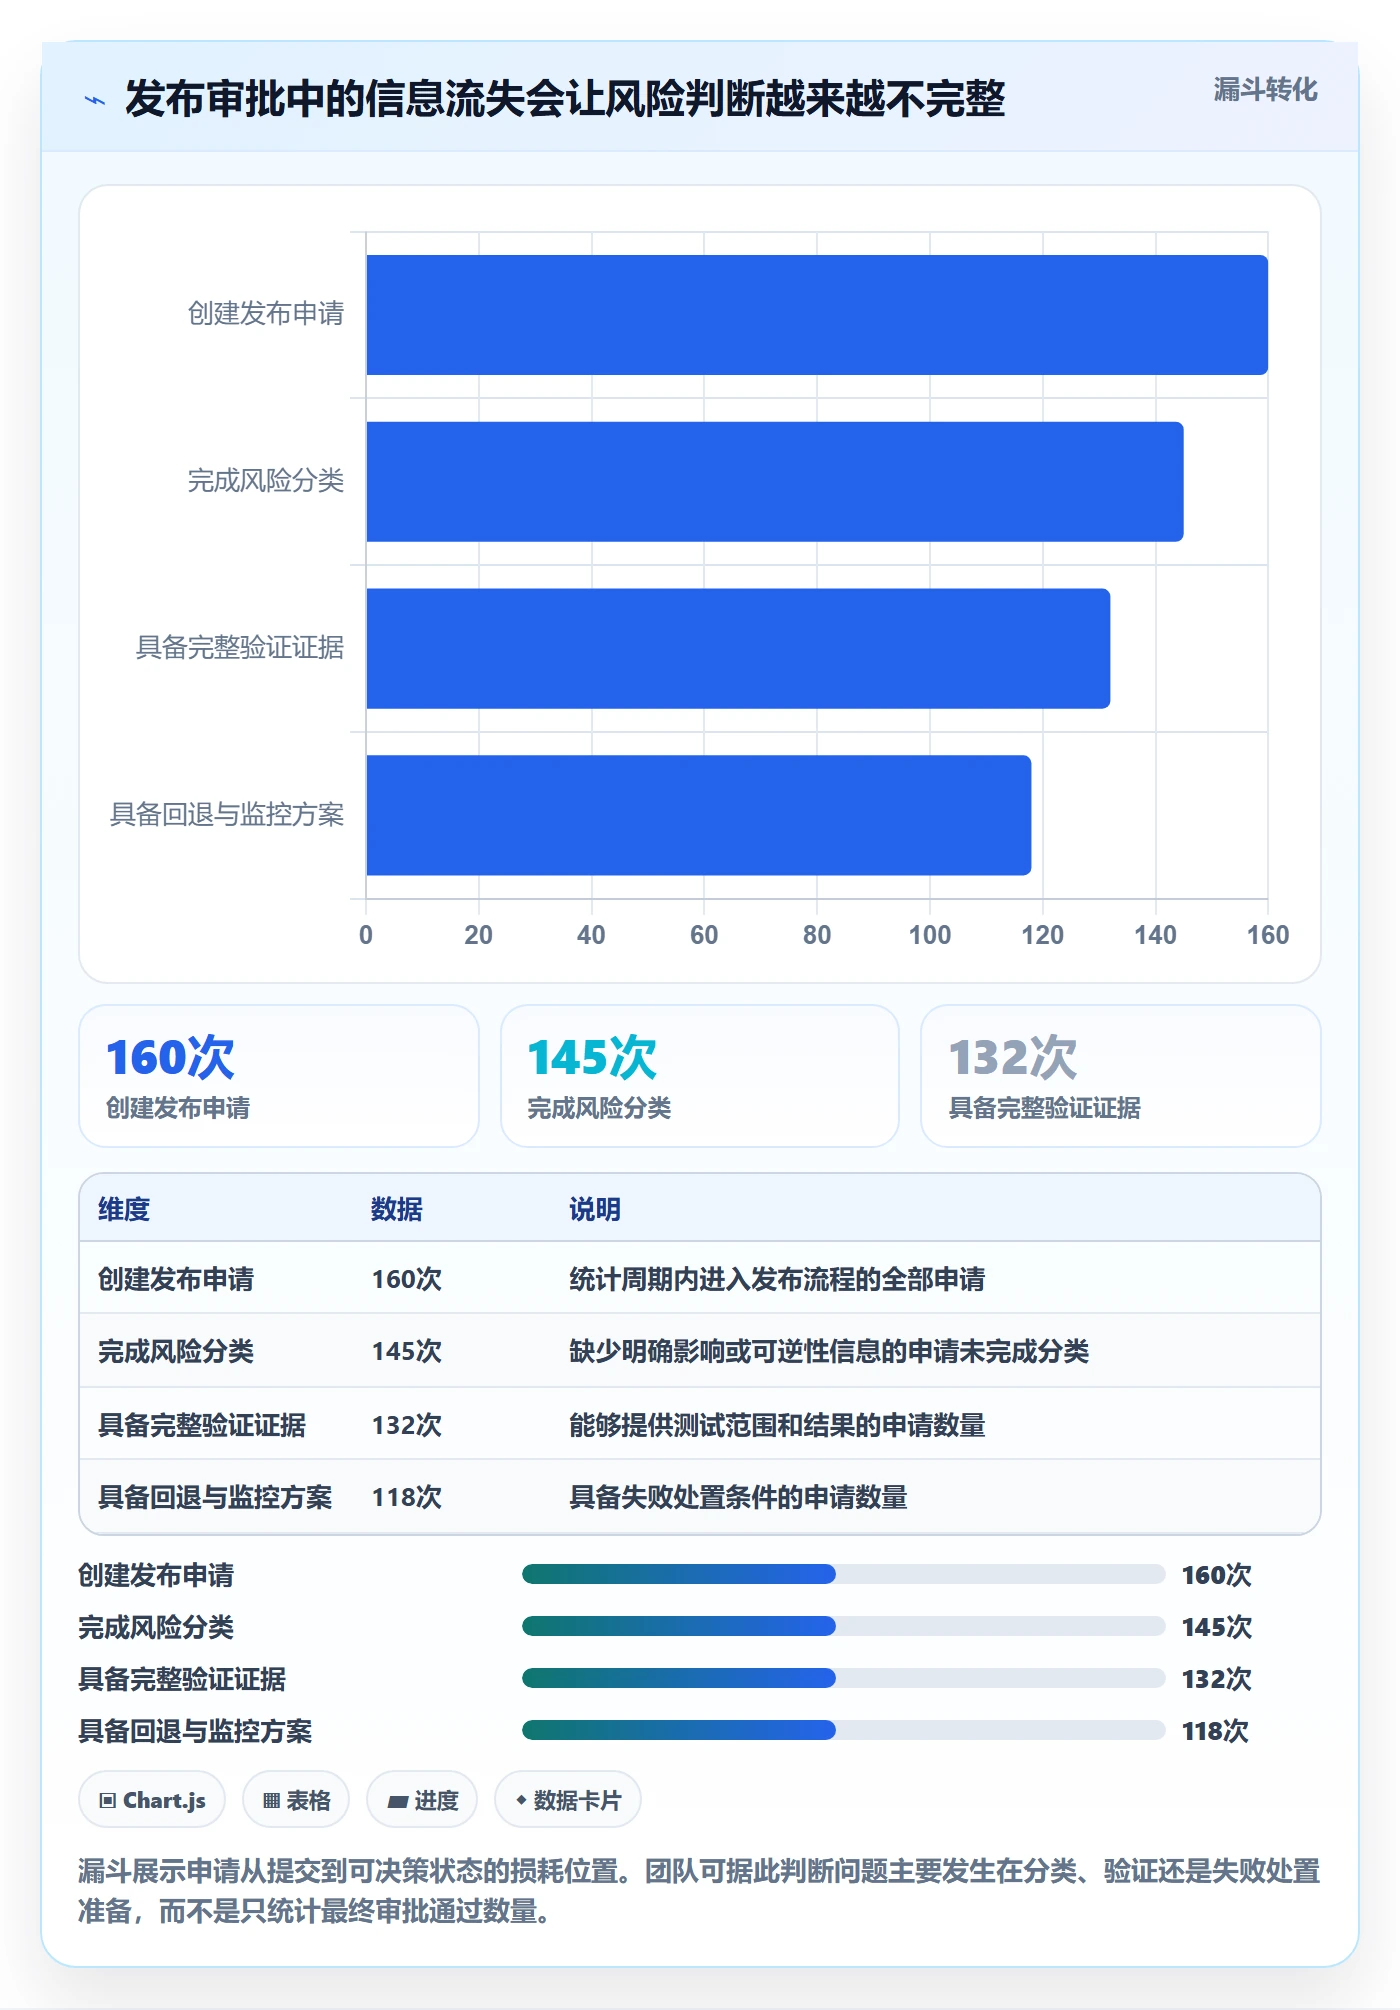Select the 数据卡片 tag
Viewport: 1400px width, 2010px height.
coord(568,1800)
